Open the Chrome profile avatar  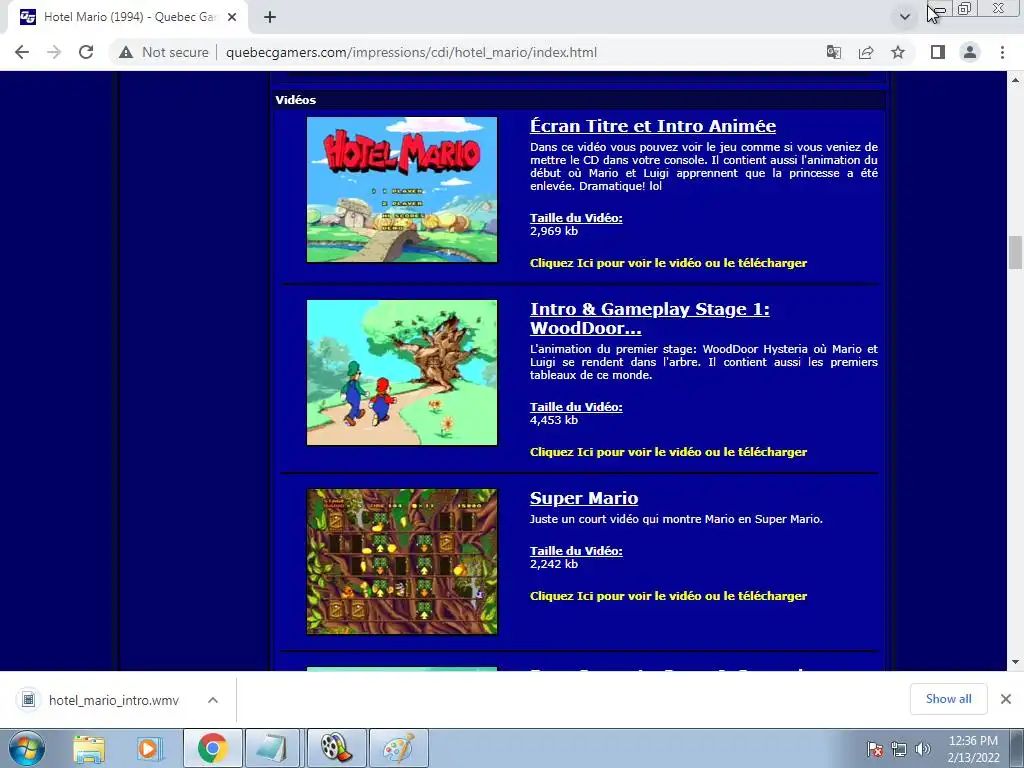pos(970,52)
